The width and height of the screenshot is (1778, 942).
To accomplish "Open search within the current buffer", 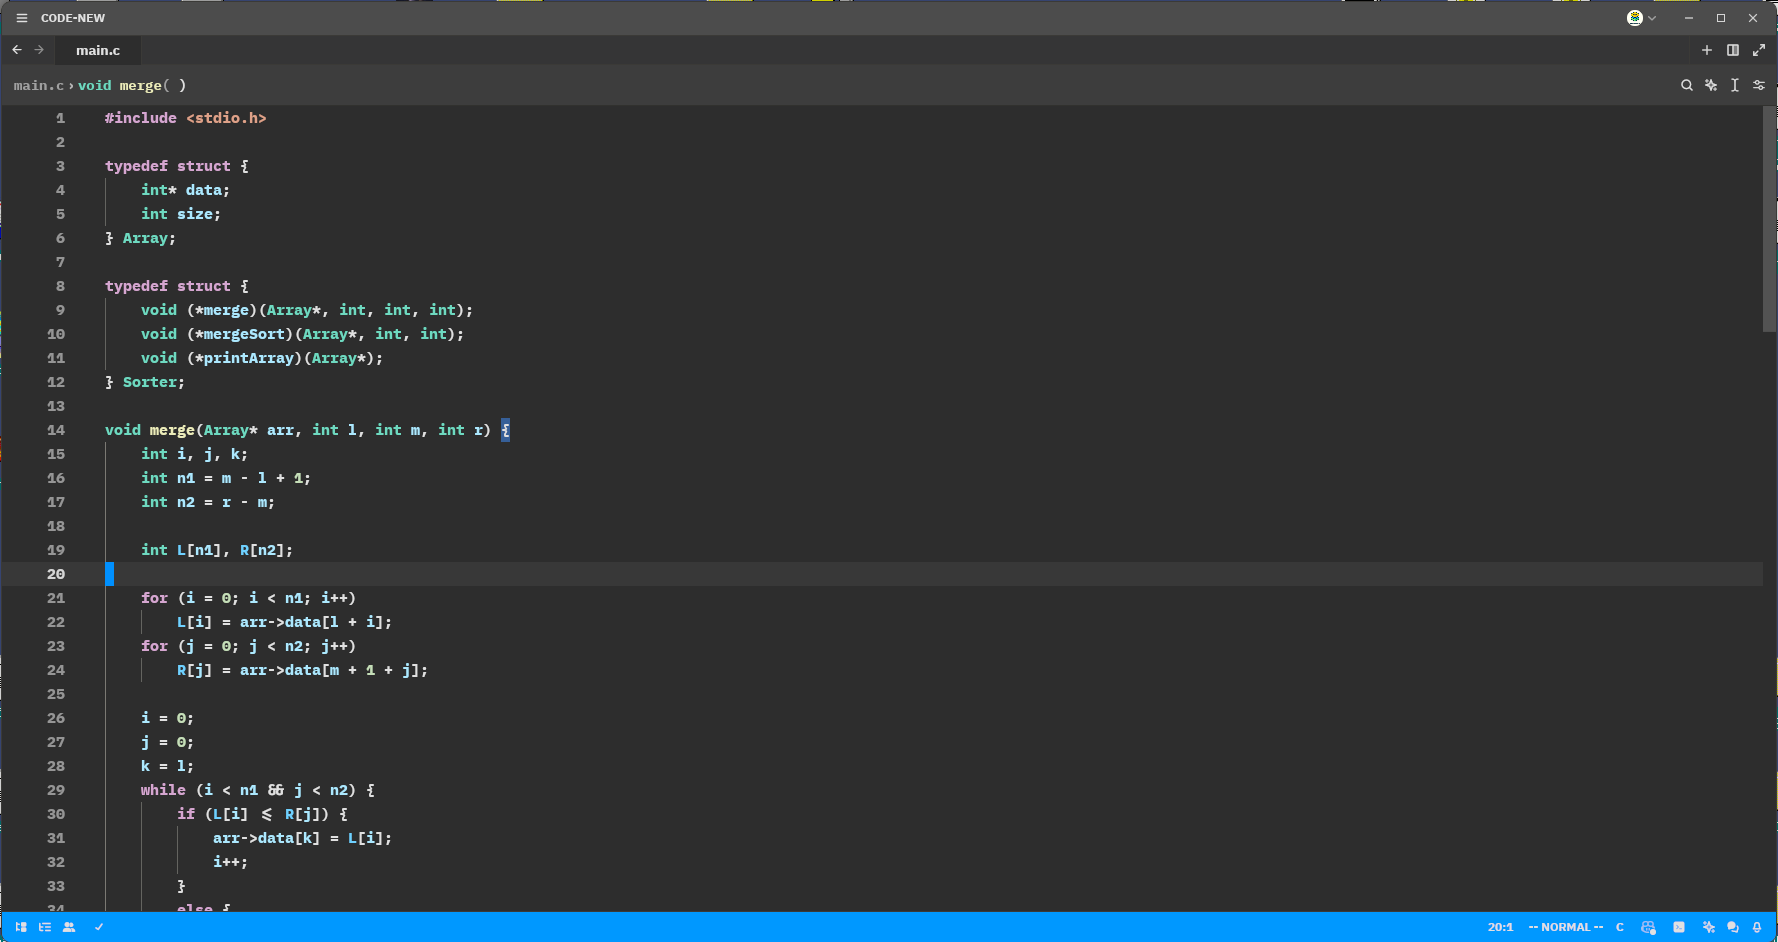I will [x=1687, y=85].
